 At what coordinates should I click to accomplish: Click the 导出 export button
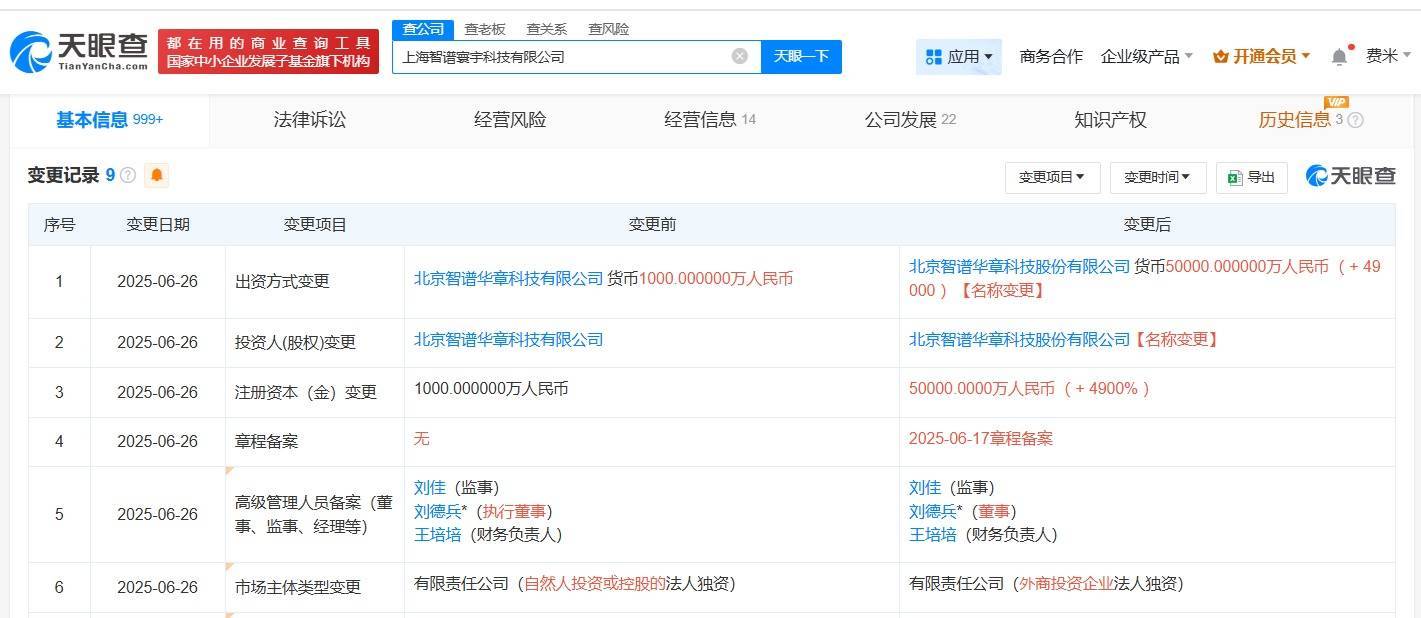tap(1252, 177)
